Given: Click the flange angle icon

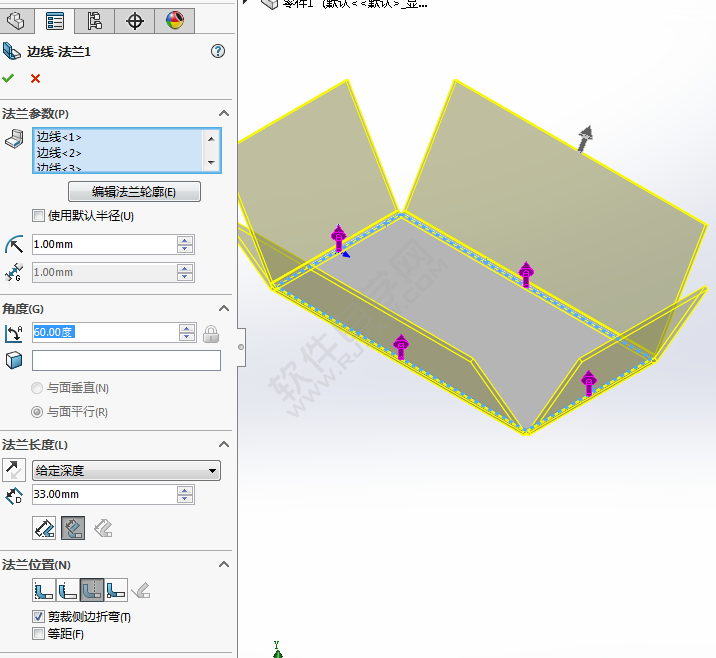Looking at the screenshot, I should pos(14,333).
